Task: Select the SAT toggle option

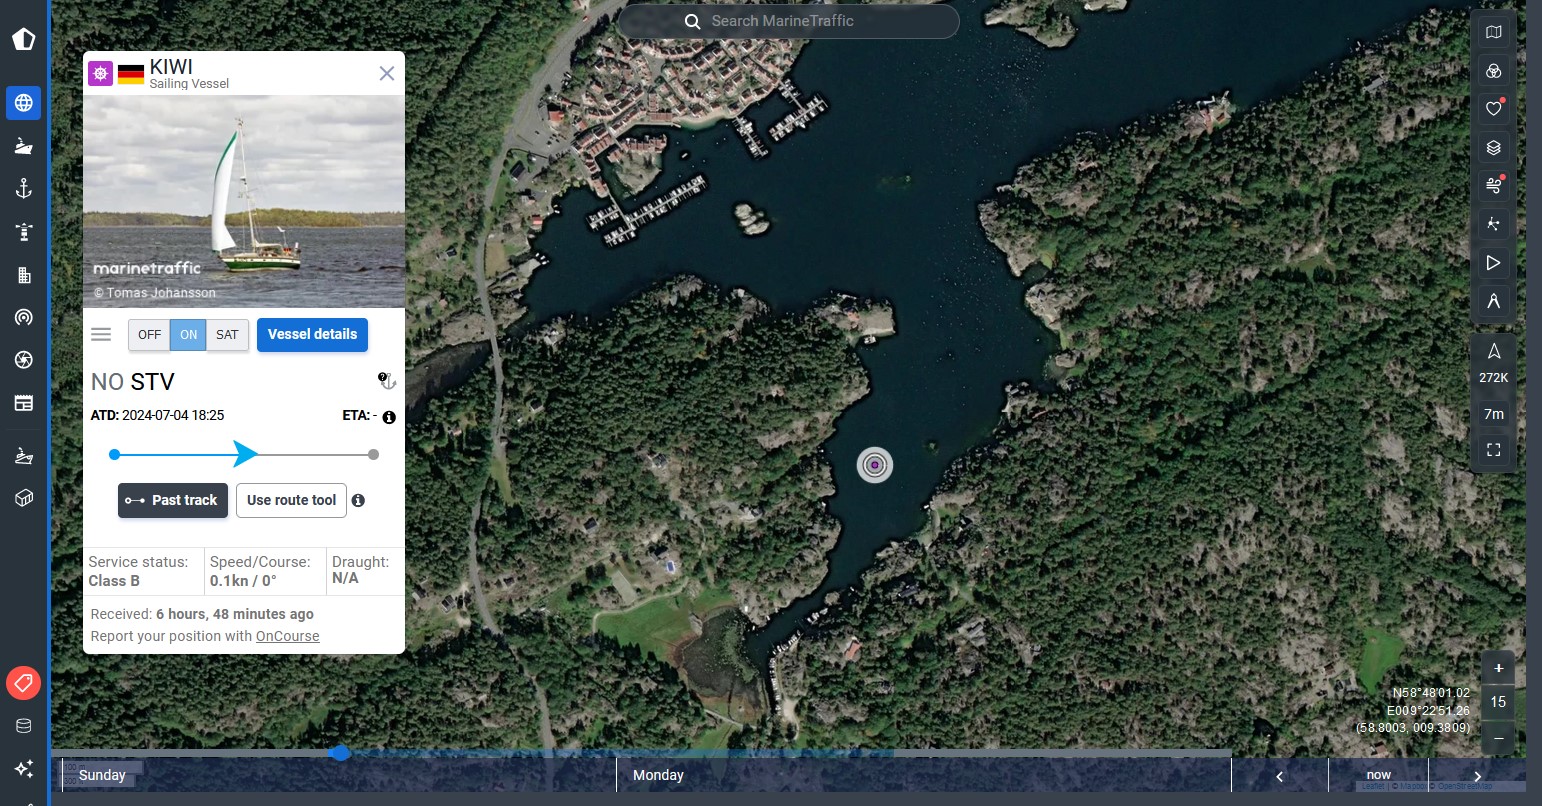Action: [227, 335]
